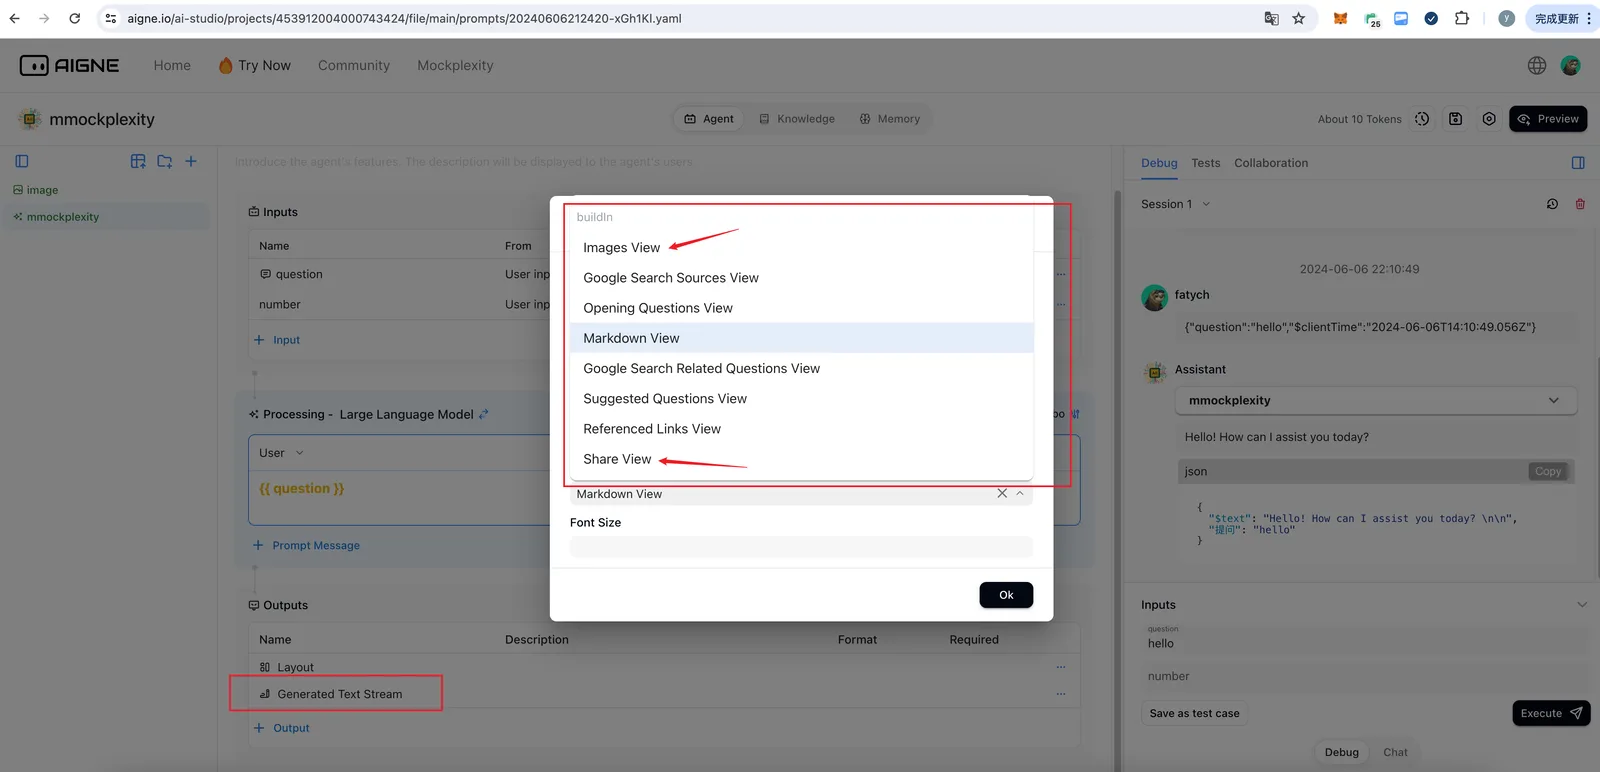Focus the Font Size input field

pyautogui.click(x=801, y=546)
